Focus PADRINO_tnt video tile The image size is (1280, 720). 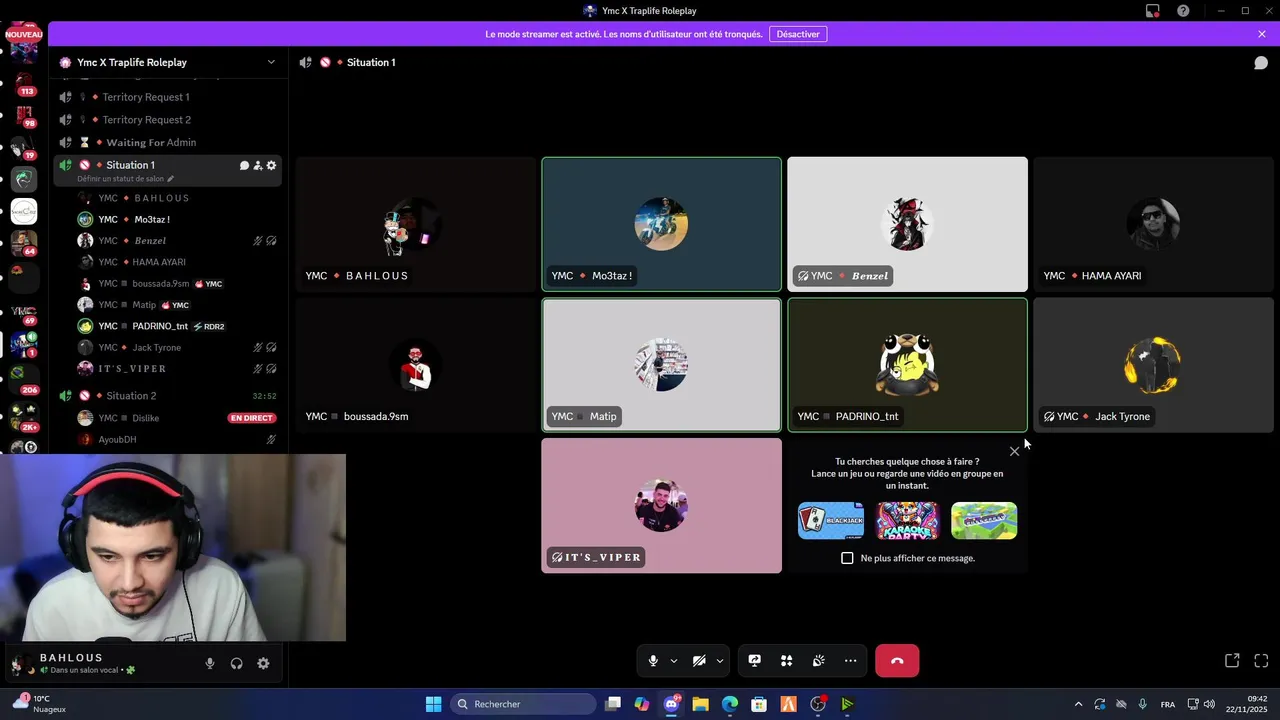tap(907, 365)
